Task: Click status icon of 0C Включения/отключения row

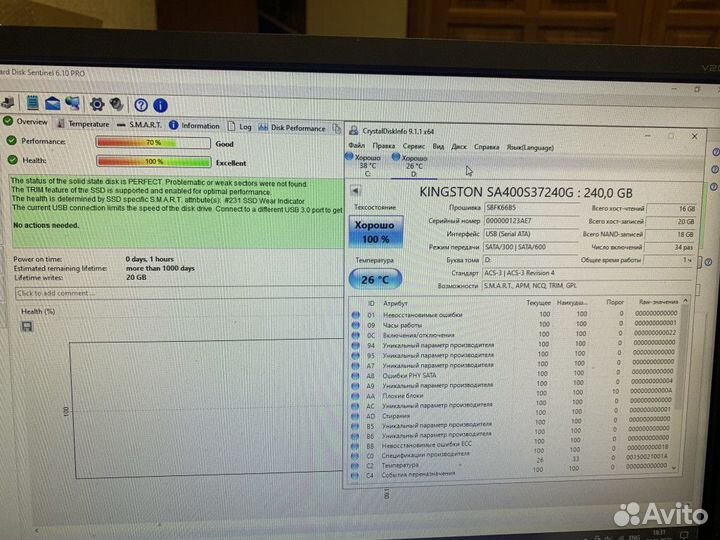Action: pyautogui.click(x=356, y=335)
